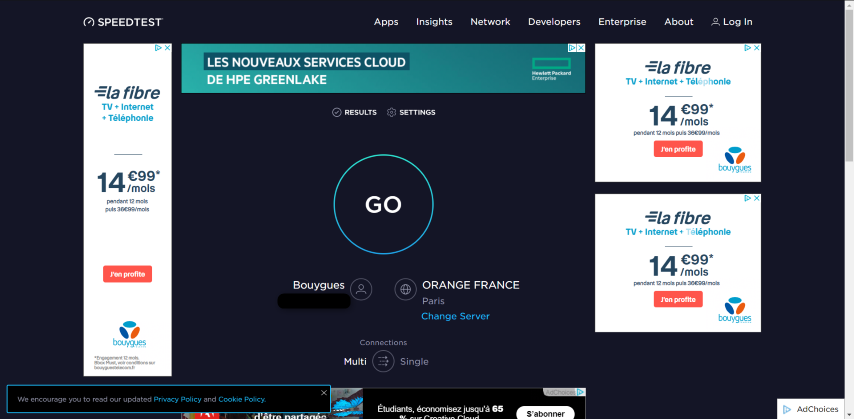Open the Privacy Policy link
This screenshot has height=419, width=854.
(x=178, y=399)
